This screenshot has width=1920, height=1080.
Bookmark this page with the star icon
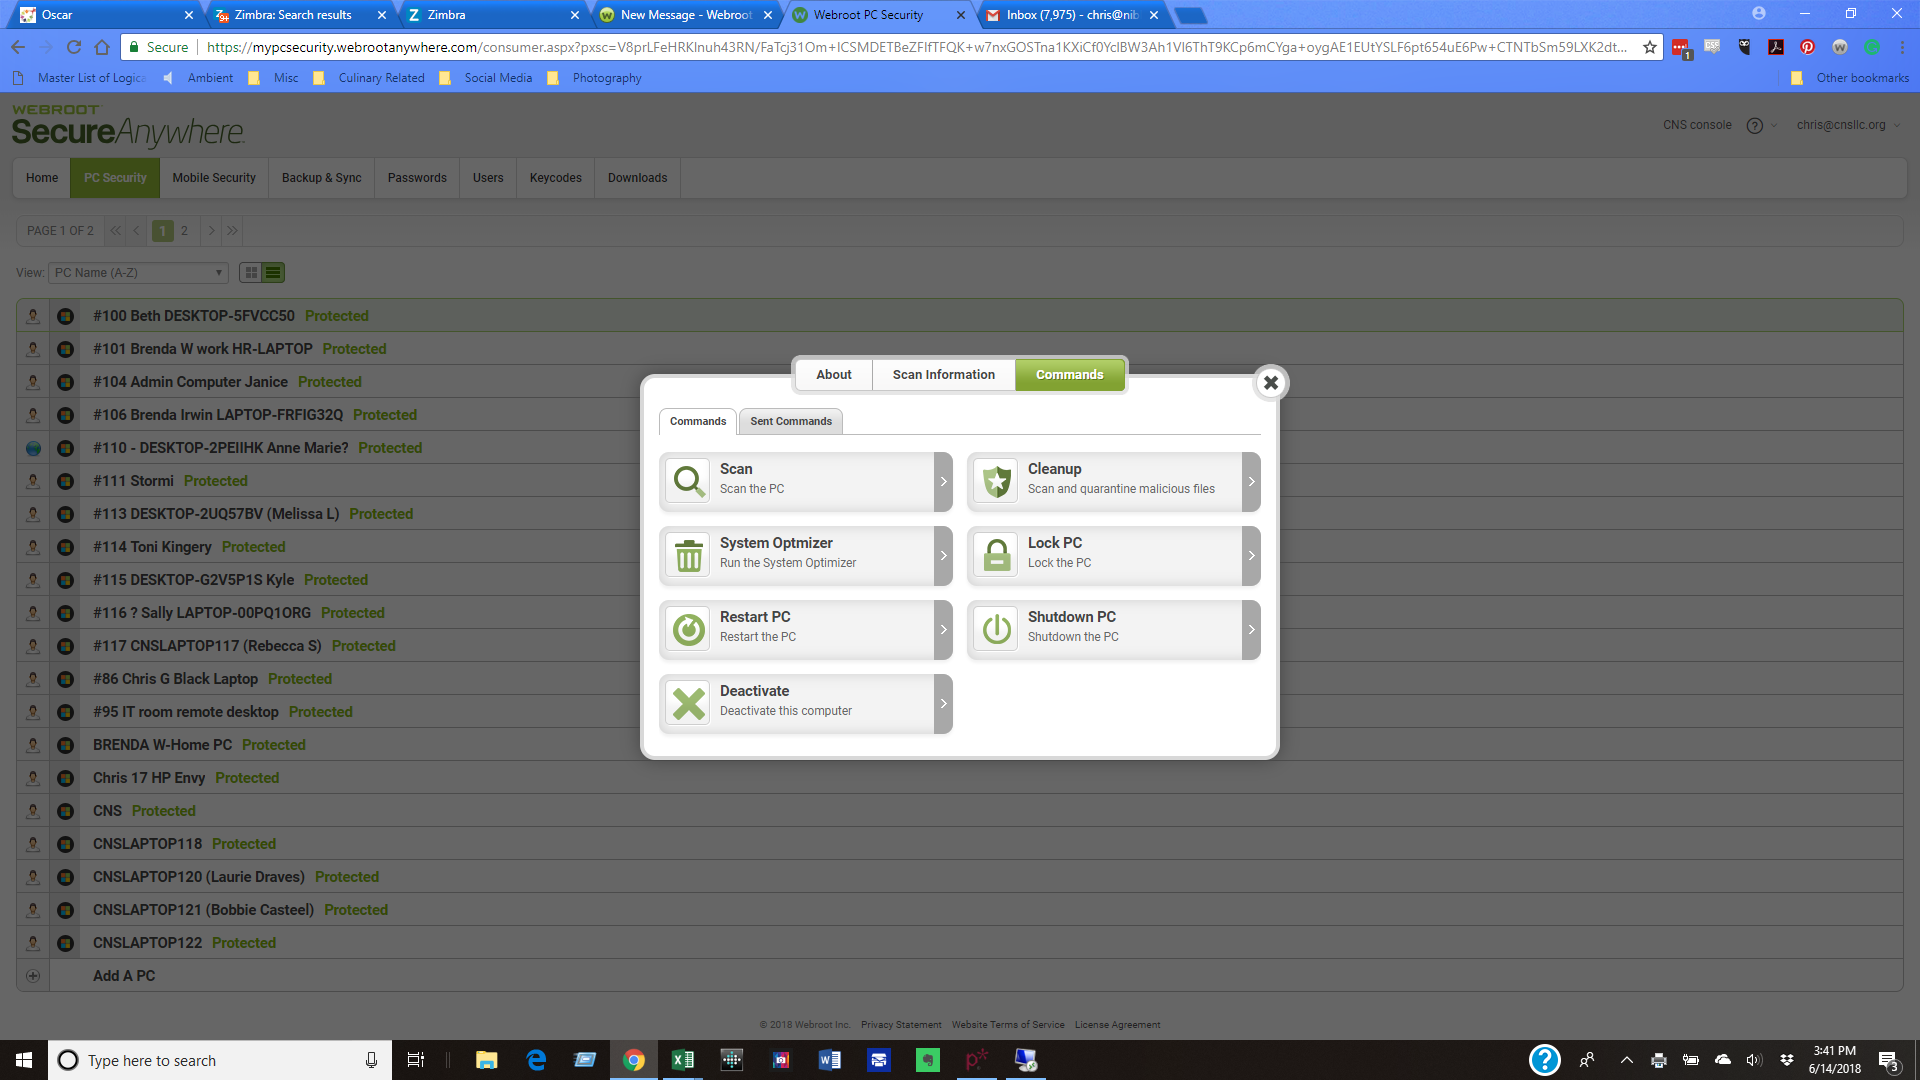[x=1650, y=47]
